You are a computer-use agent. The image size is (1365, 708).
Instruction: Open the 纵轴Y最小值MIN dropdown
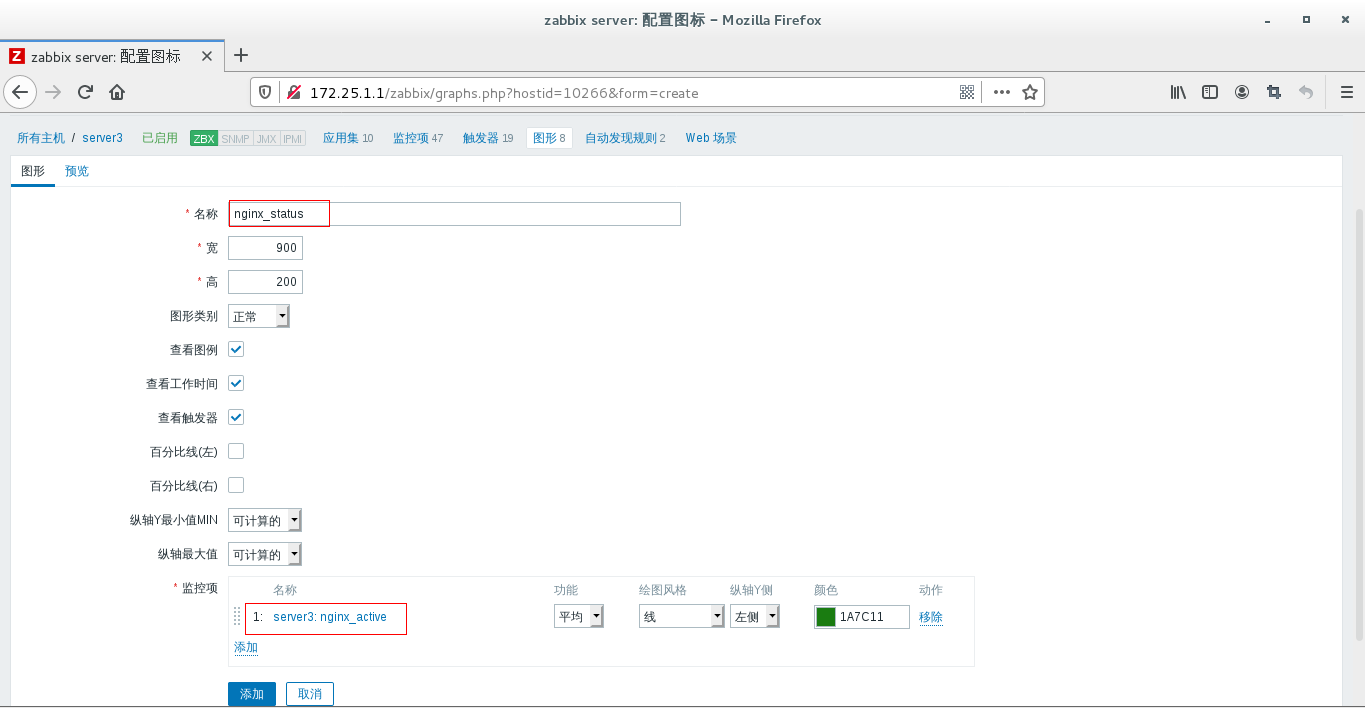pos(265,520)
